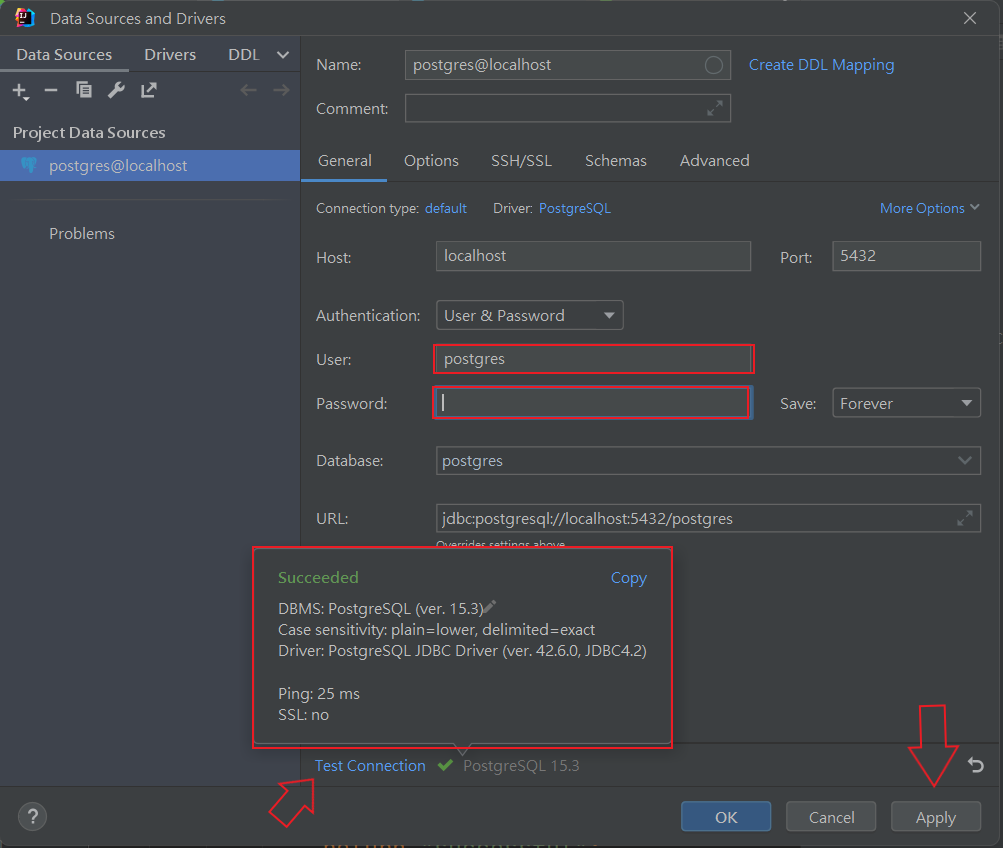Expand the Database dropdown list
Screen dimensions: 1003x848
[965, 460]
